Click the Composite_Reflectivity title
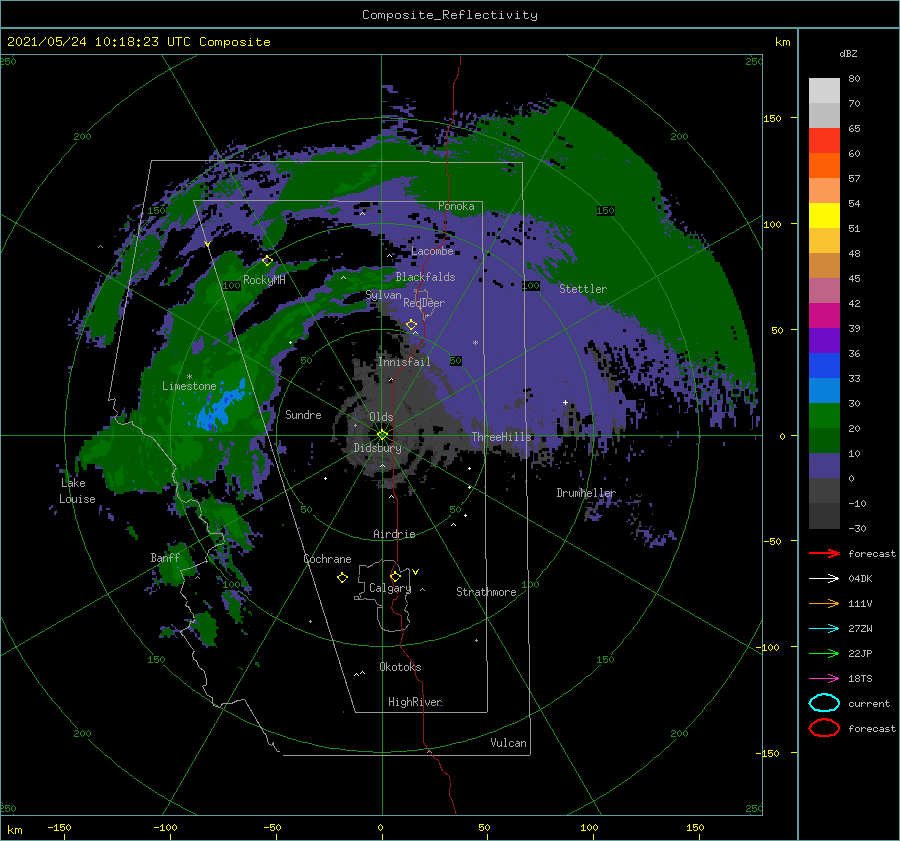This screenshot has height=841, width=900. pyautogui.click(x=449, y=15)
